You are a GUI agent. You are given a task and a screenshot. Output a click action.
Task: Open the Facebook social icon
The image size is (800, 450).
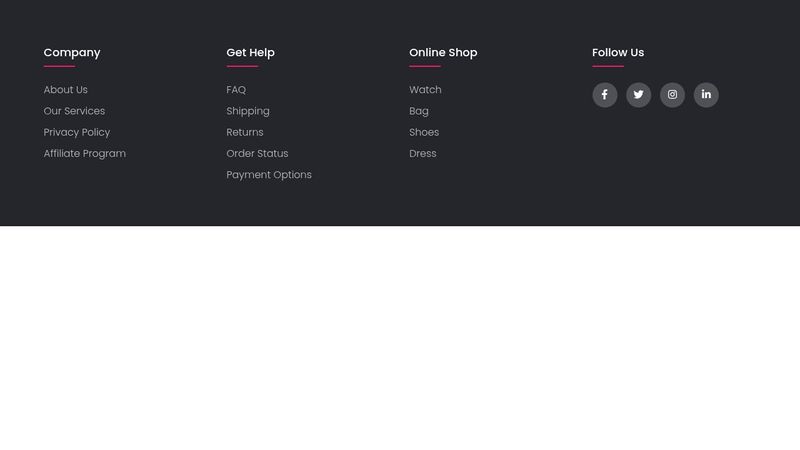[x=604, y=95]
